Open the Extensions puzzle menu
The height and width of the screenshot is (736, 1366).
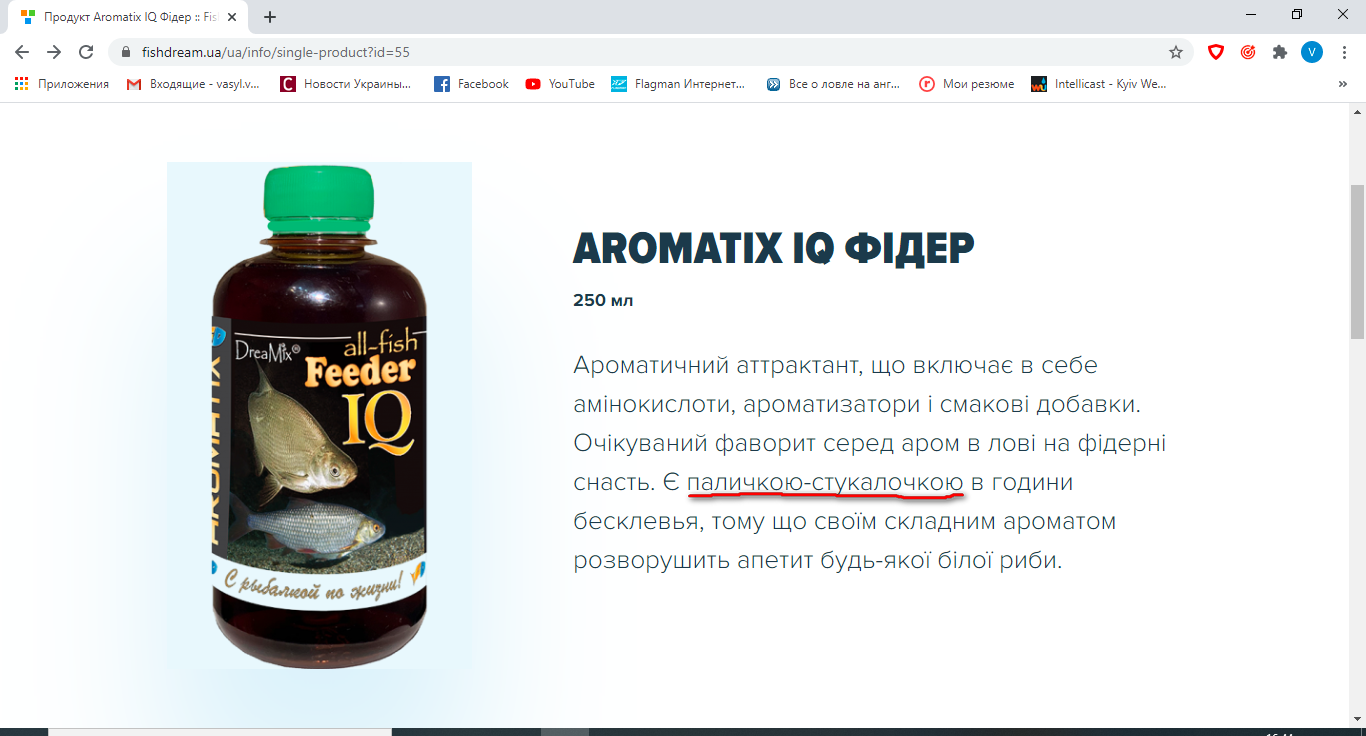click(1280, 52)
